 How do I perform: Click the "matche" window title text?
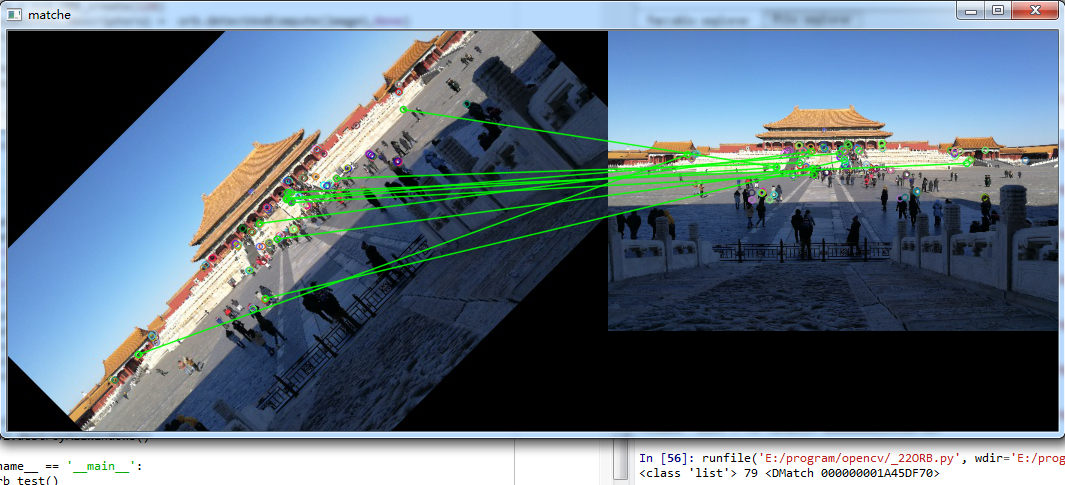[49, 14]
